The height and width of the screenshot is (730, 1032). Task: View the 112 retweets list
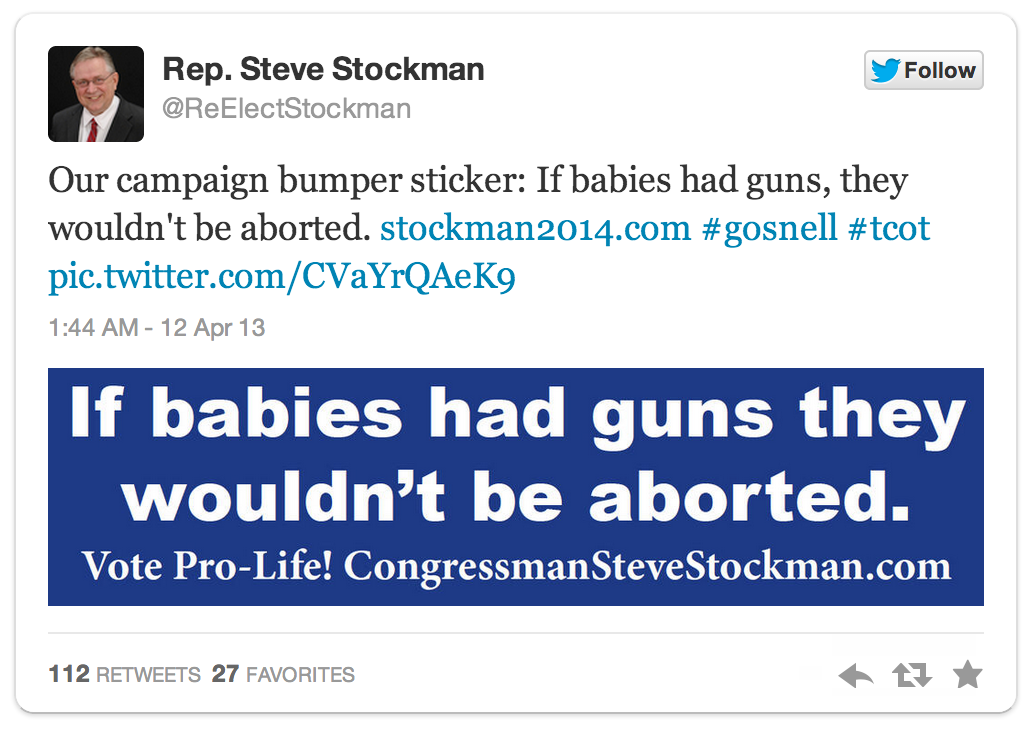[x=125, y=675]
